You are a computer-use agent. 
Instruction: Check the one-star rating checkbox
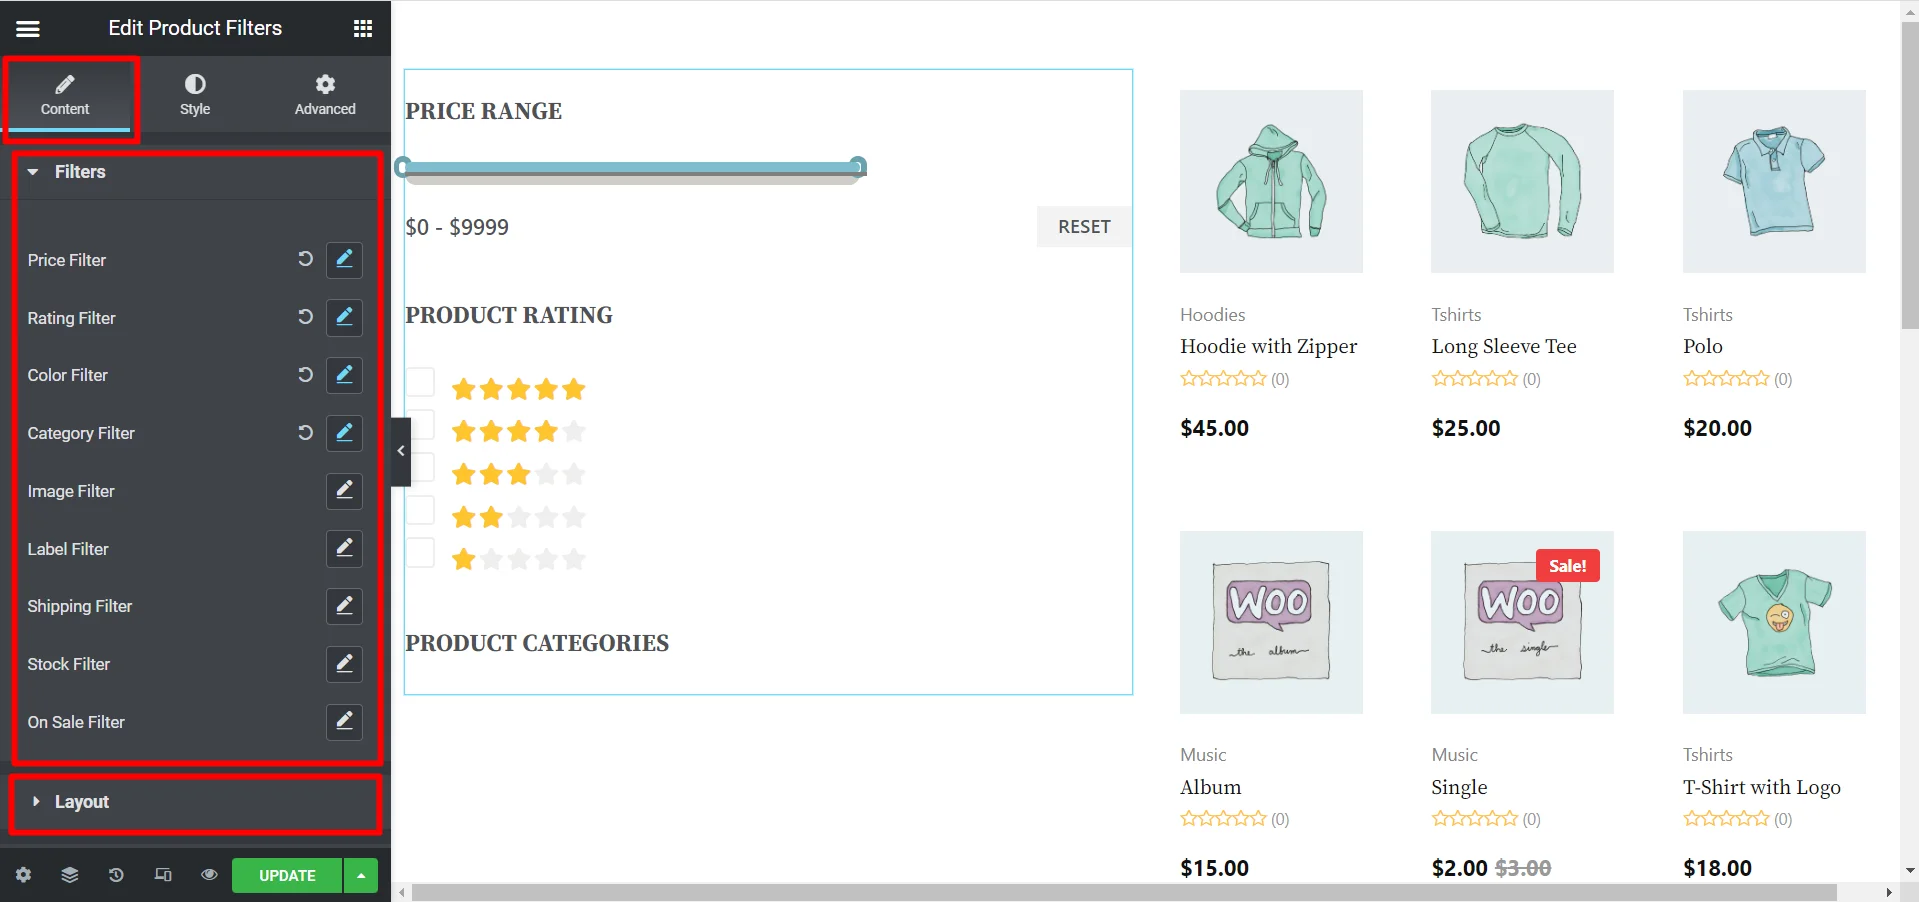[x=420, y=553]
